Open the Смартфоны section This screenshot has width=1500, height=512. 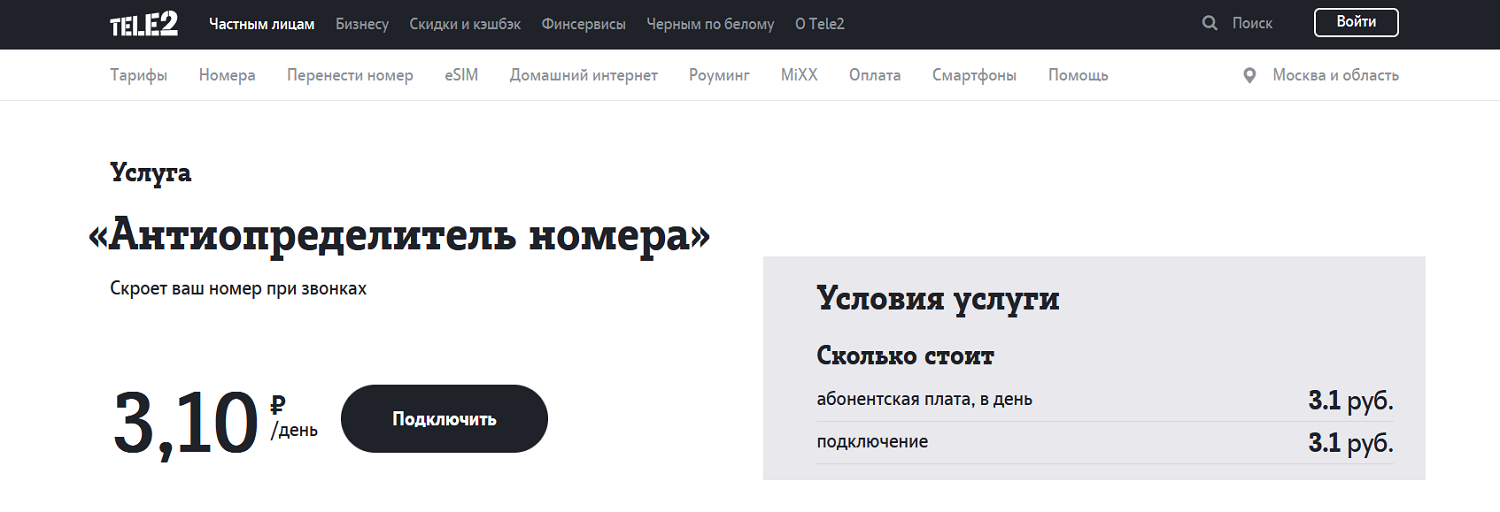[974, 75]
